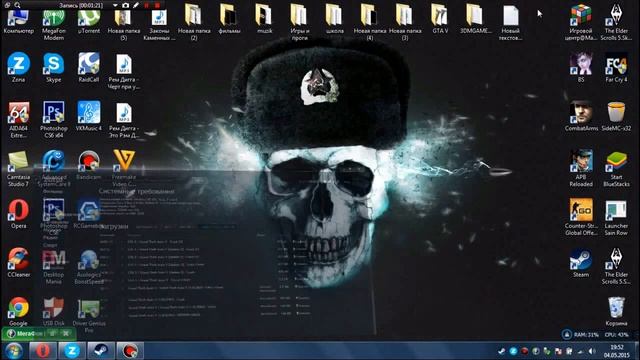
Task: Click the Steam icon in the system tray
Action: pyautogui.click(x=502, y=351)
